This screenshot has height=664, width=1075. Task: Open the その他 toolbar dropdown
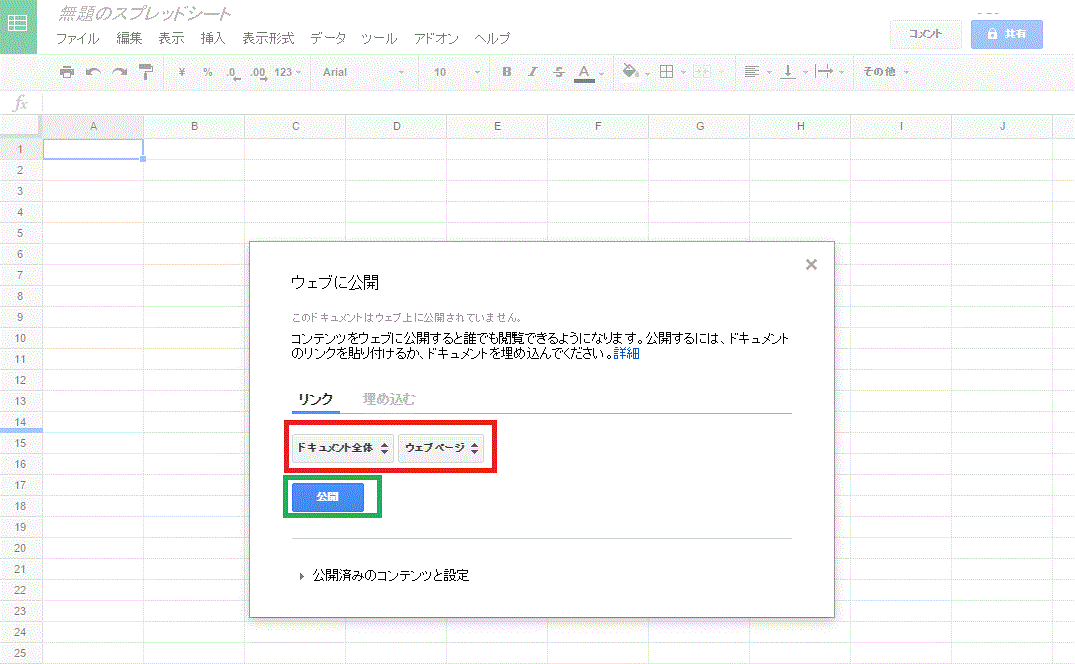click(886, 72)
